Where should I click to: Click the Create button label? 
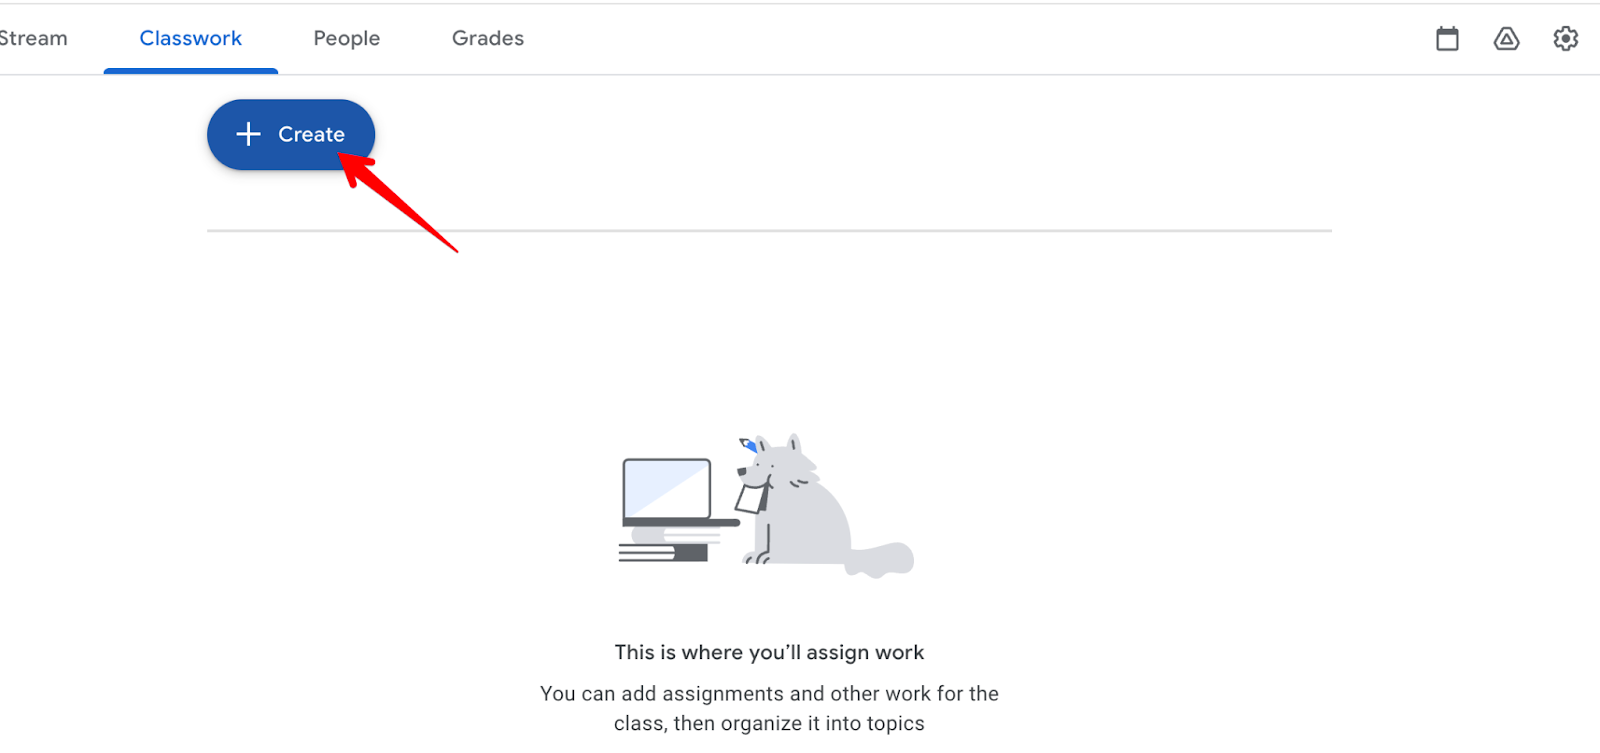pos(311,134)
